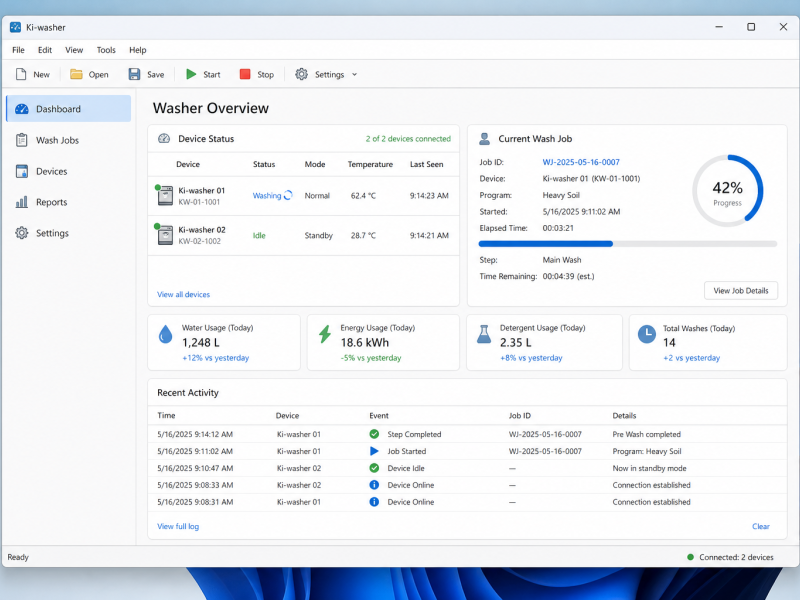Click the clock icon in Total Washes
This screenshot has height=600, width=800.
[x=647, y=334]
